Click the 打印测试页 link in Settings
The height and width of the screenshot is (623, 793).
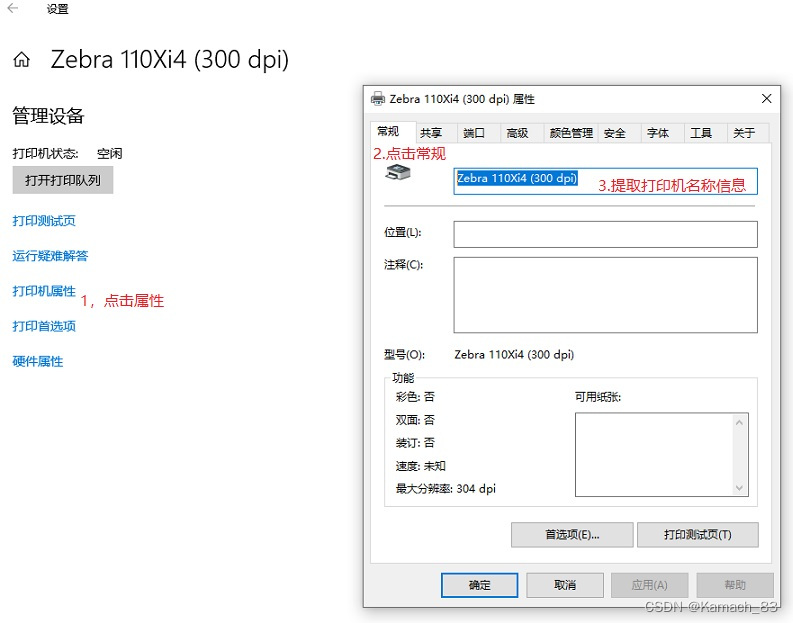tap(44, 220)
